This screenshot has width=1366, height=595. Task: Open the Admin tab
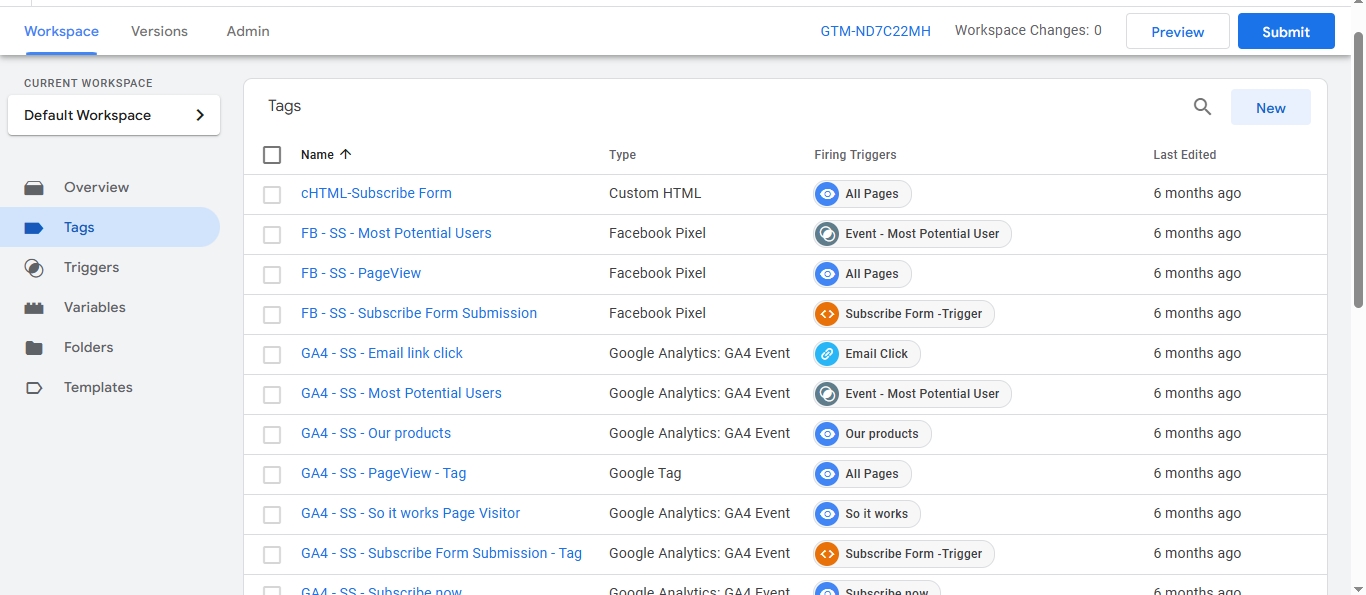[x=248, y=31]
